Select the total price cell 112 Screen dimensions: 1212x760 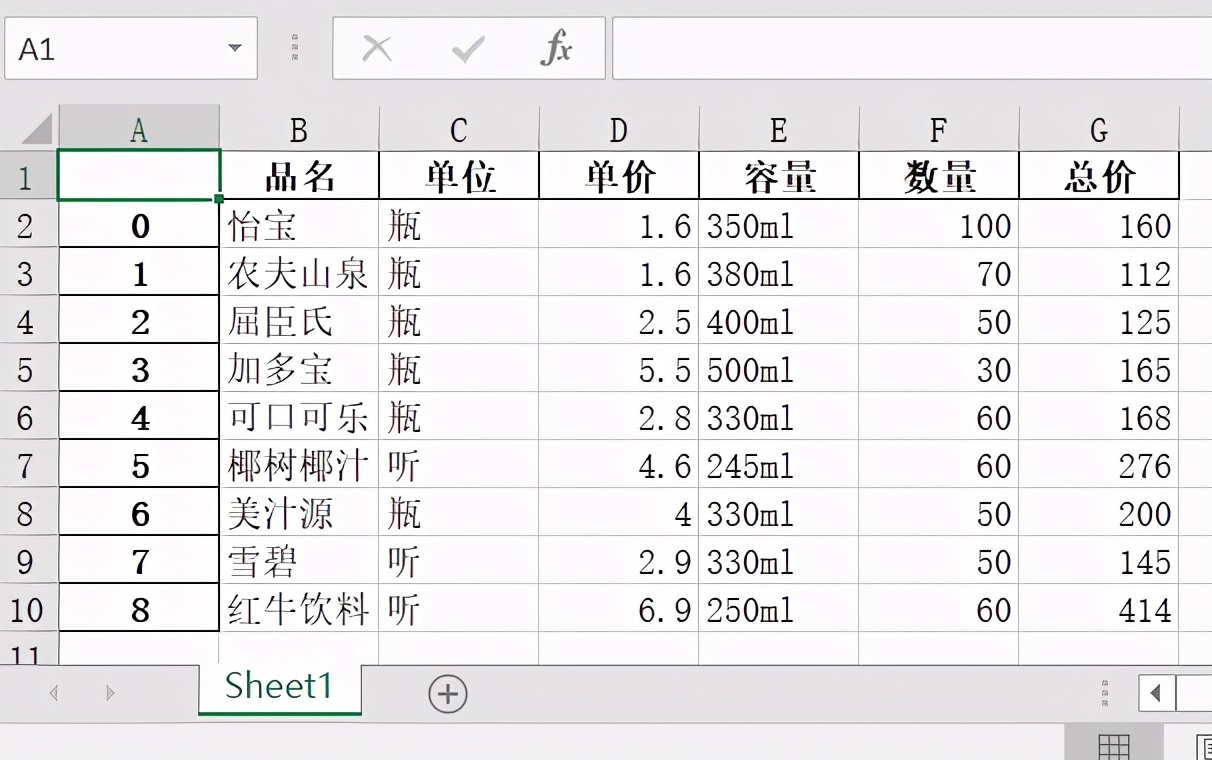tap(1099, 273)
